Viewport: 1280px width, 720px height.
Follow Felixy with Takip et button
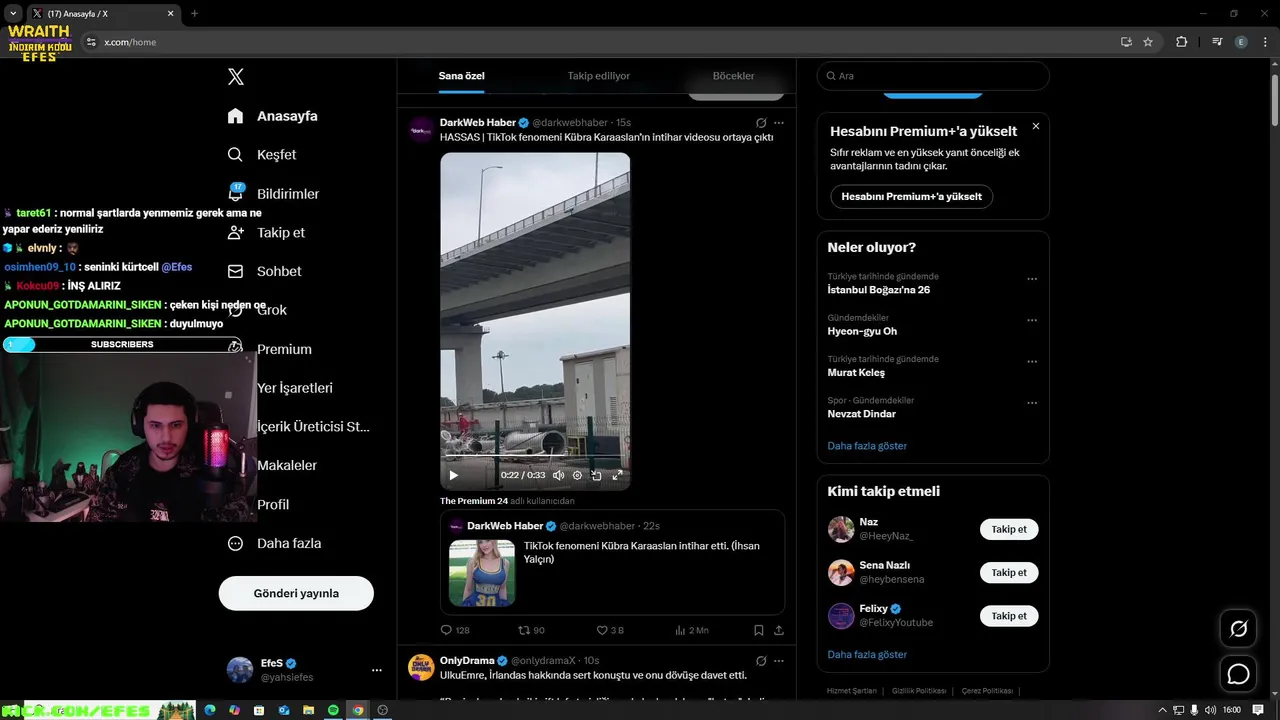pos(1009,616)
